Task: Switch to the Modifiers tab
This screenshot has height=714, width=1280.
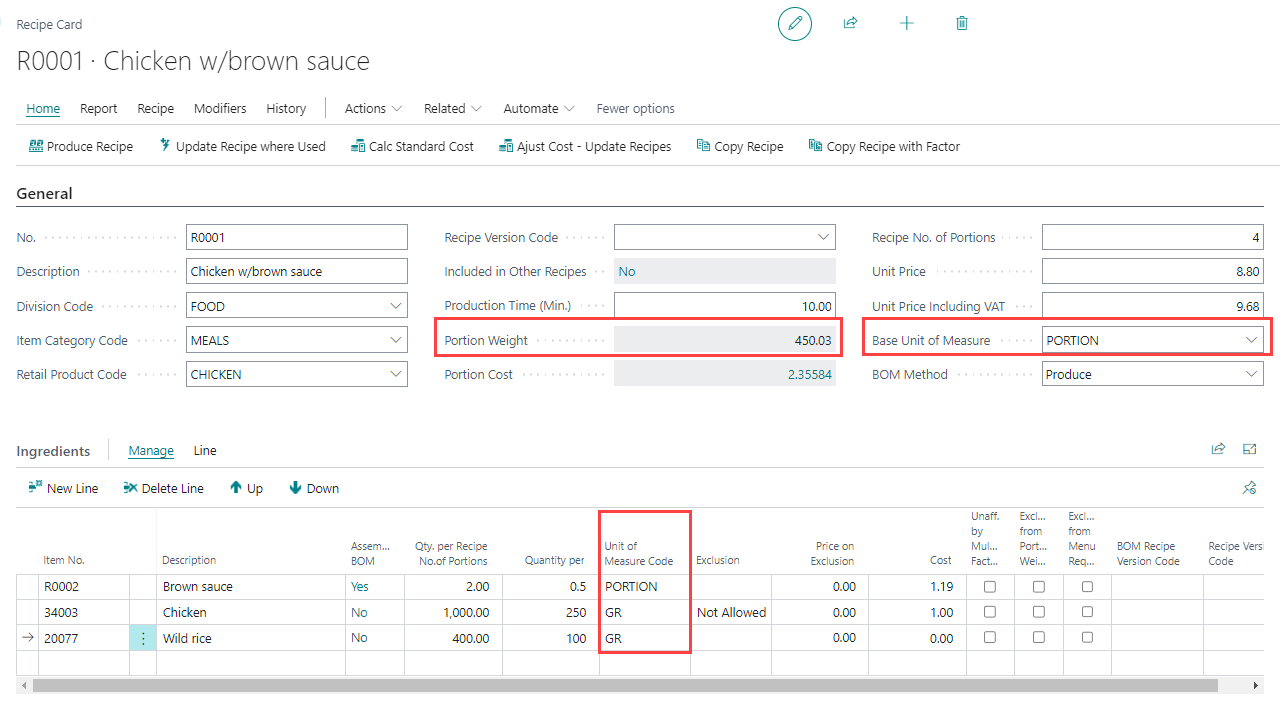Action: pos(220,108)
